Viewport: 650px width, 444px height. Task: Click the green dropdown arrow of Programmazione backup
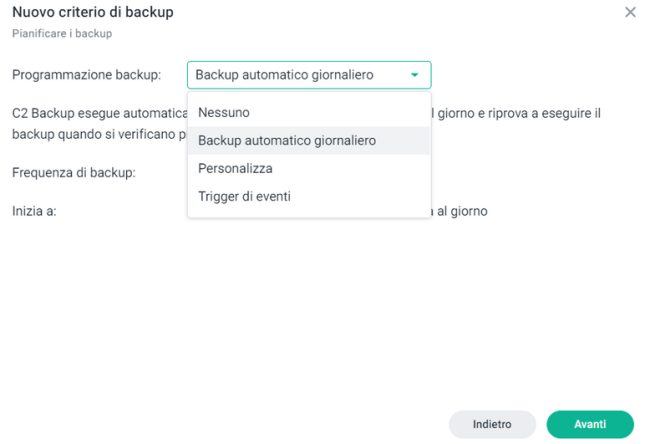pos(414,75)
